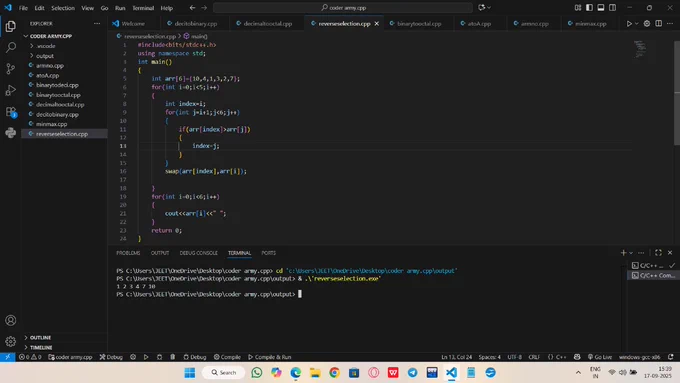Select the second C/C++ Compile terminal entry

point(653,275)
